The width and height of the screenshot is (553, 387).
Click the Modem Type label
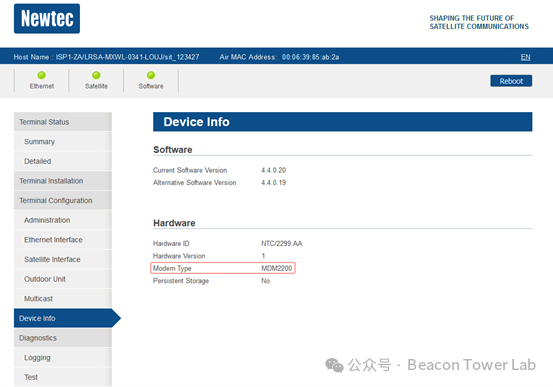(172, 268)
